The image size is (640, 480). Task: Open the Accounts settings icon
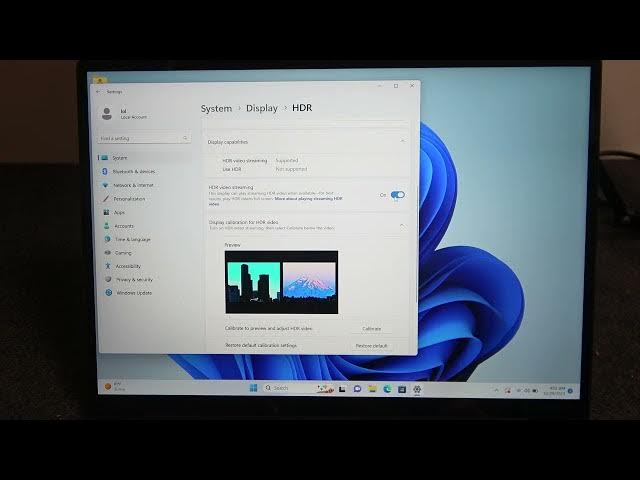[107, 226]
